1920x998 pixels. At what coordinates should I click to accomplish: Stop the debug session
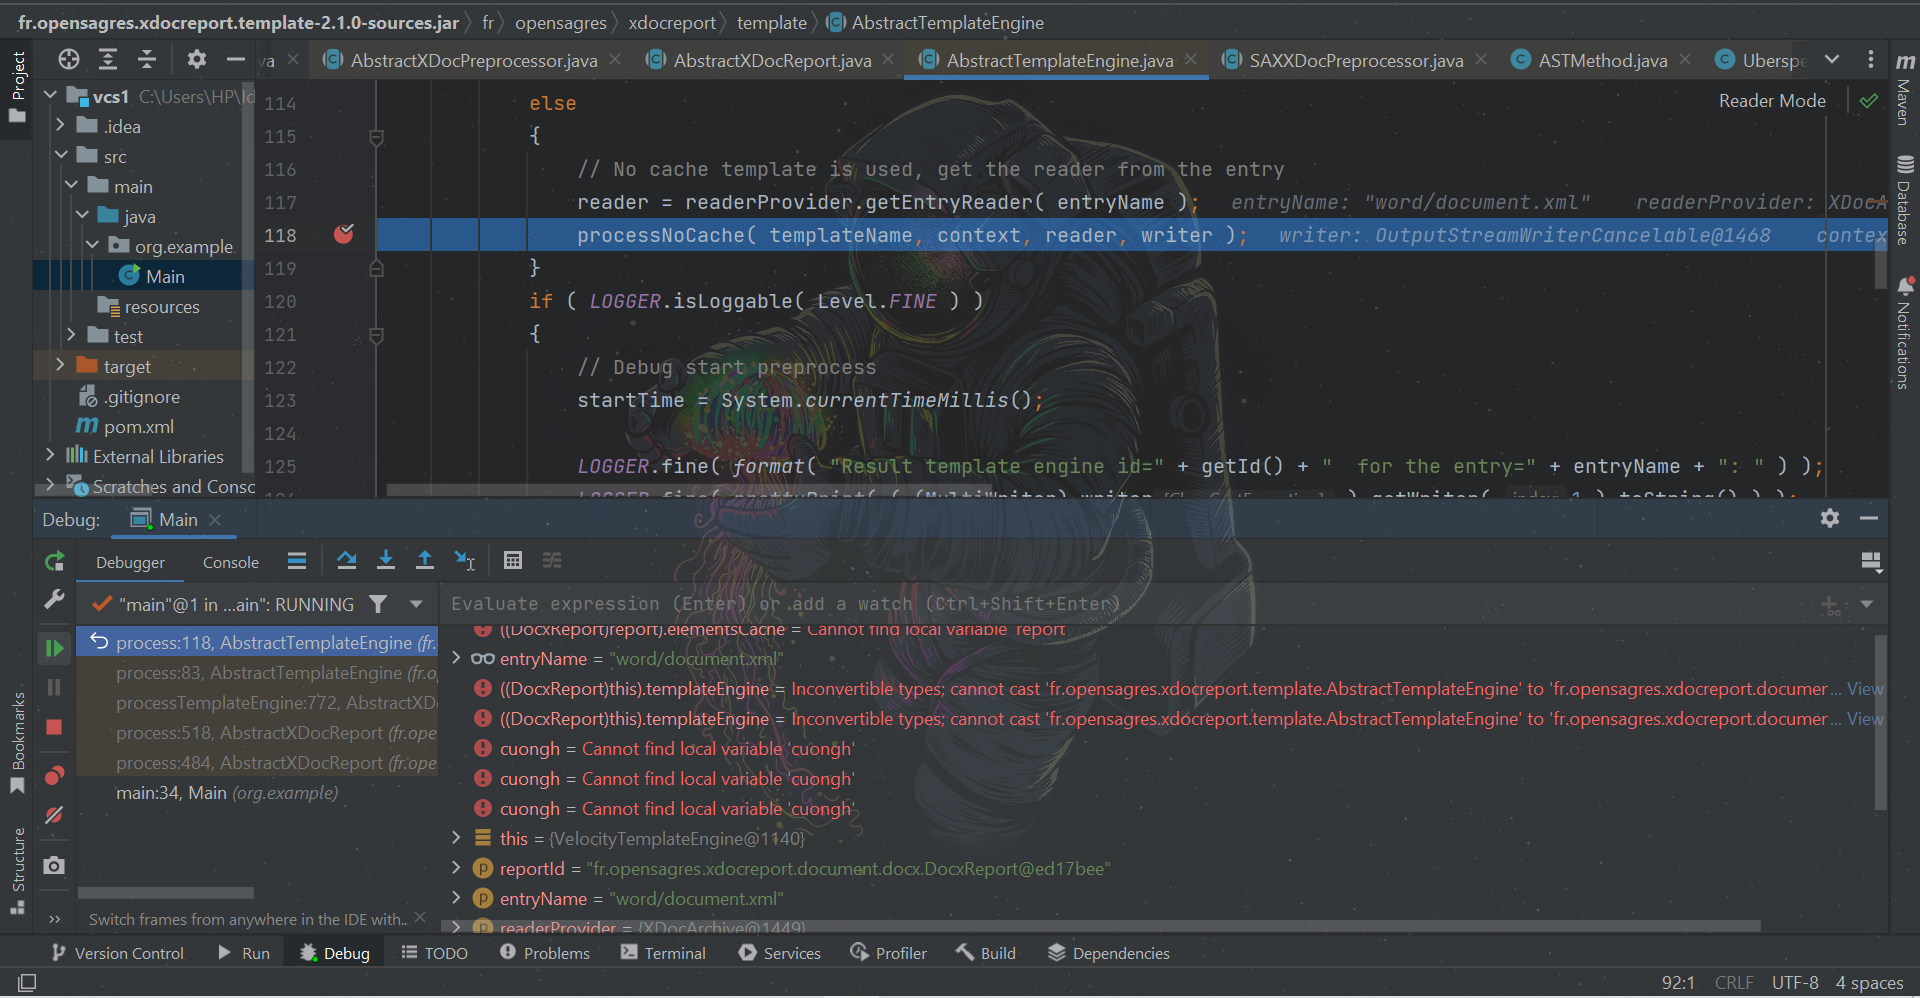[x=54, y=727]
